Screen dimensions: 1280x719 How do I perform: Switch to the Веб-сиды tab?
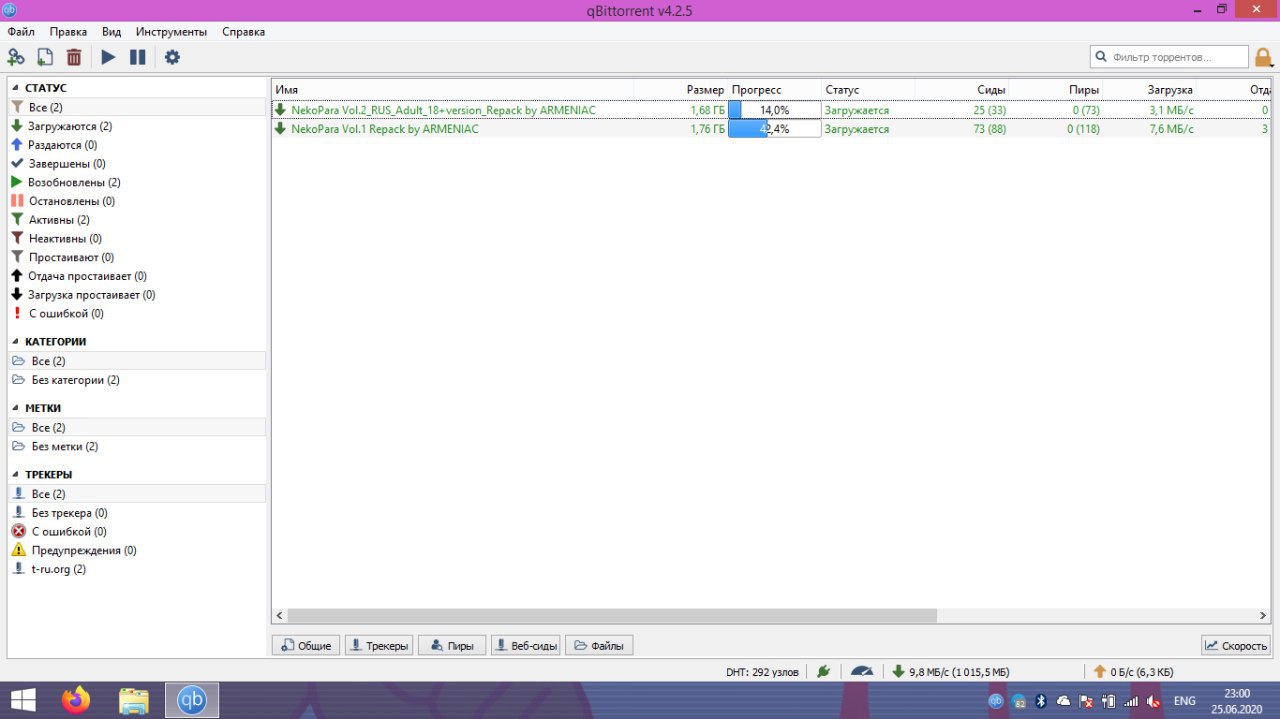pos(526,646)
